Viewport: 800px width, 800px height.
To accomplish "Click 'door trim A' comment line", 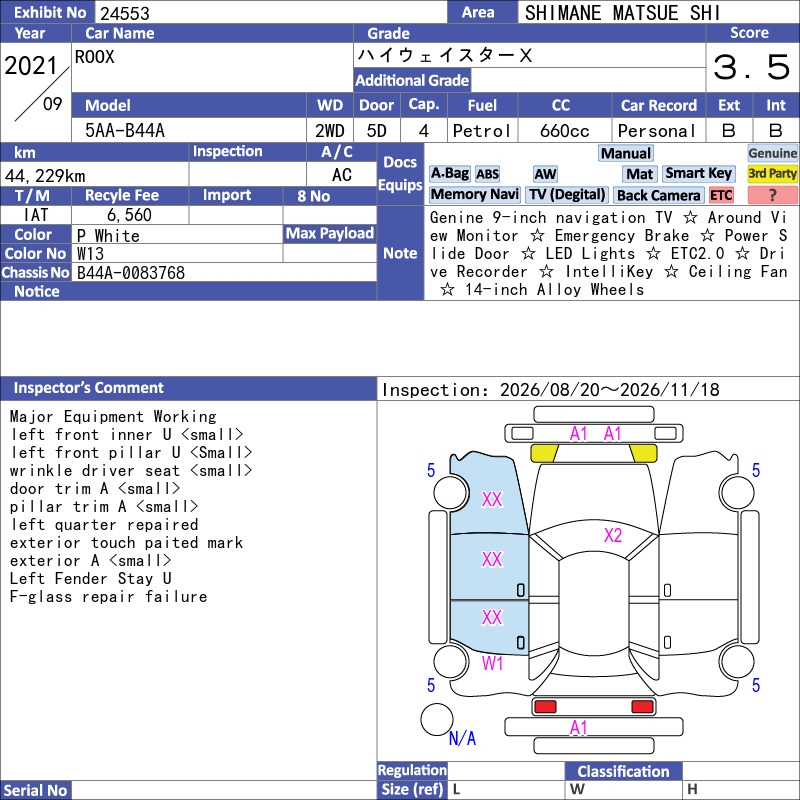I will (95, 488).
